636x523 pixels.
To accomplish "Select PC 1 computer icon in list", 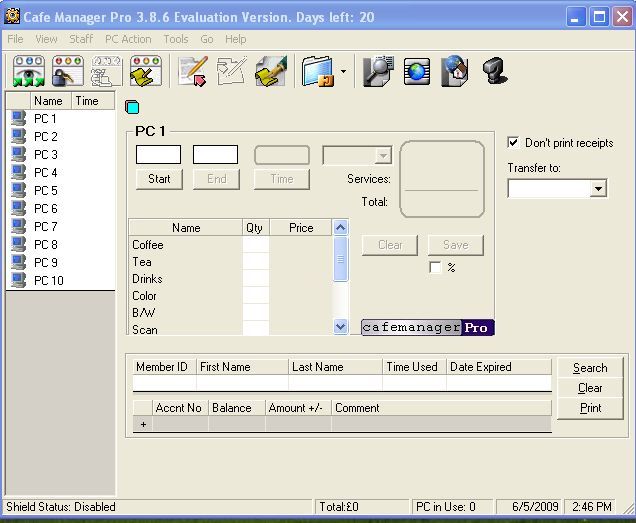I will [18, 118].
